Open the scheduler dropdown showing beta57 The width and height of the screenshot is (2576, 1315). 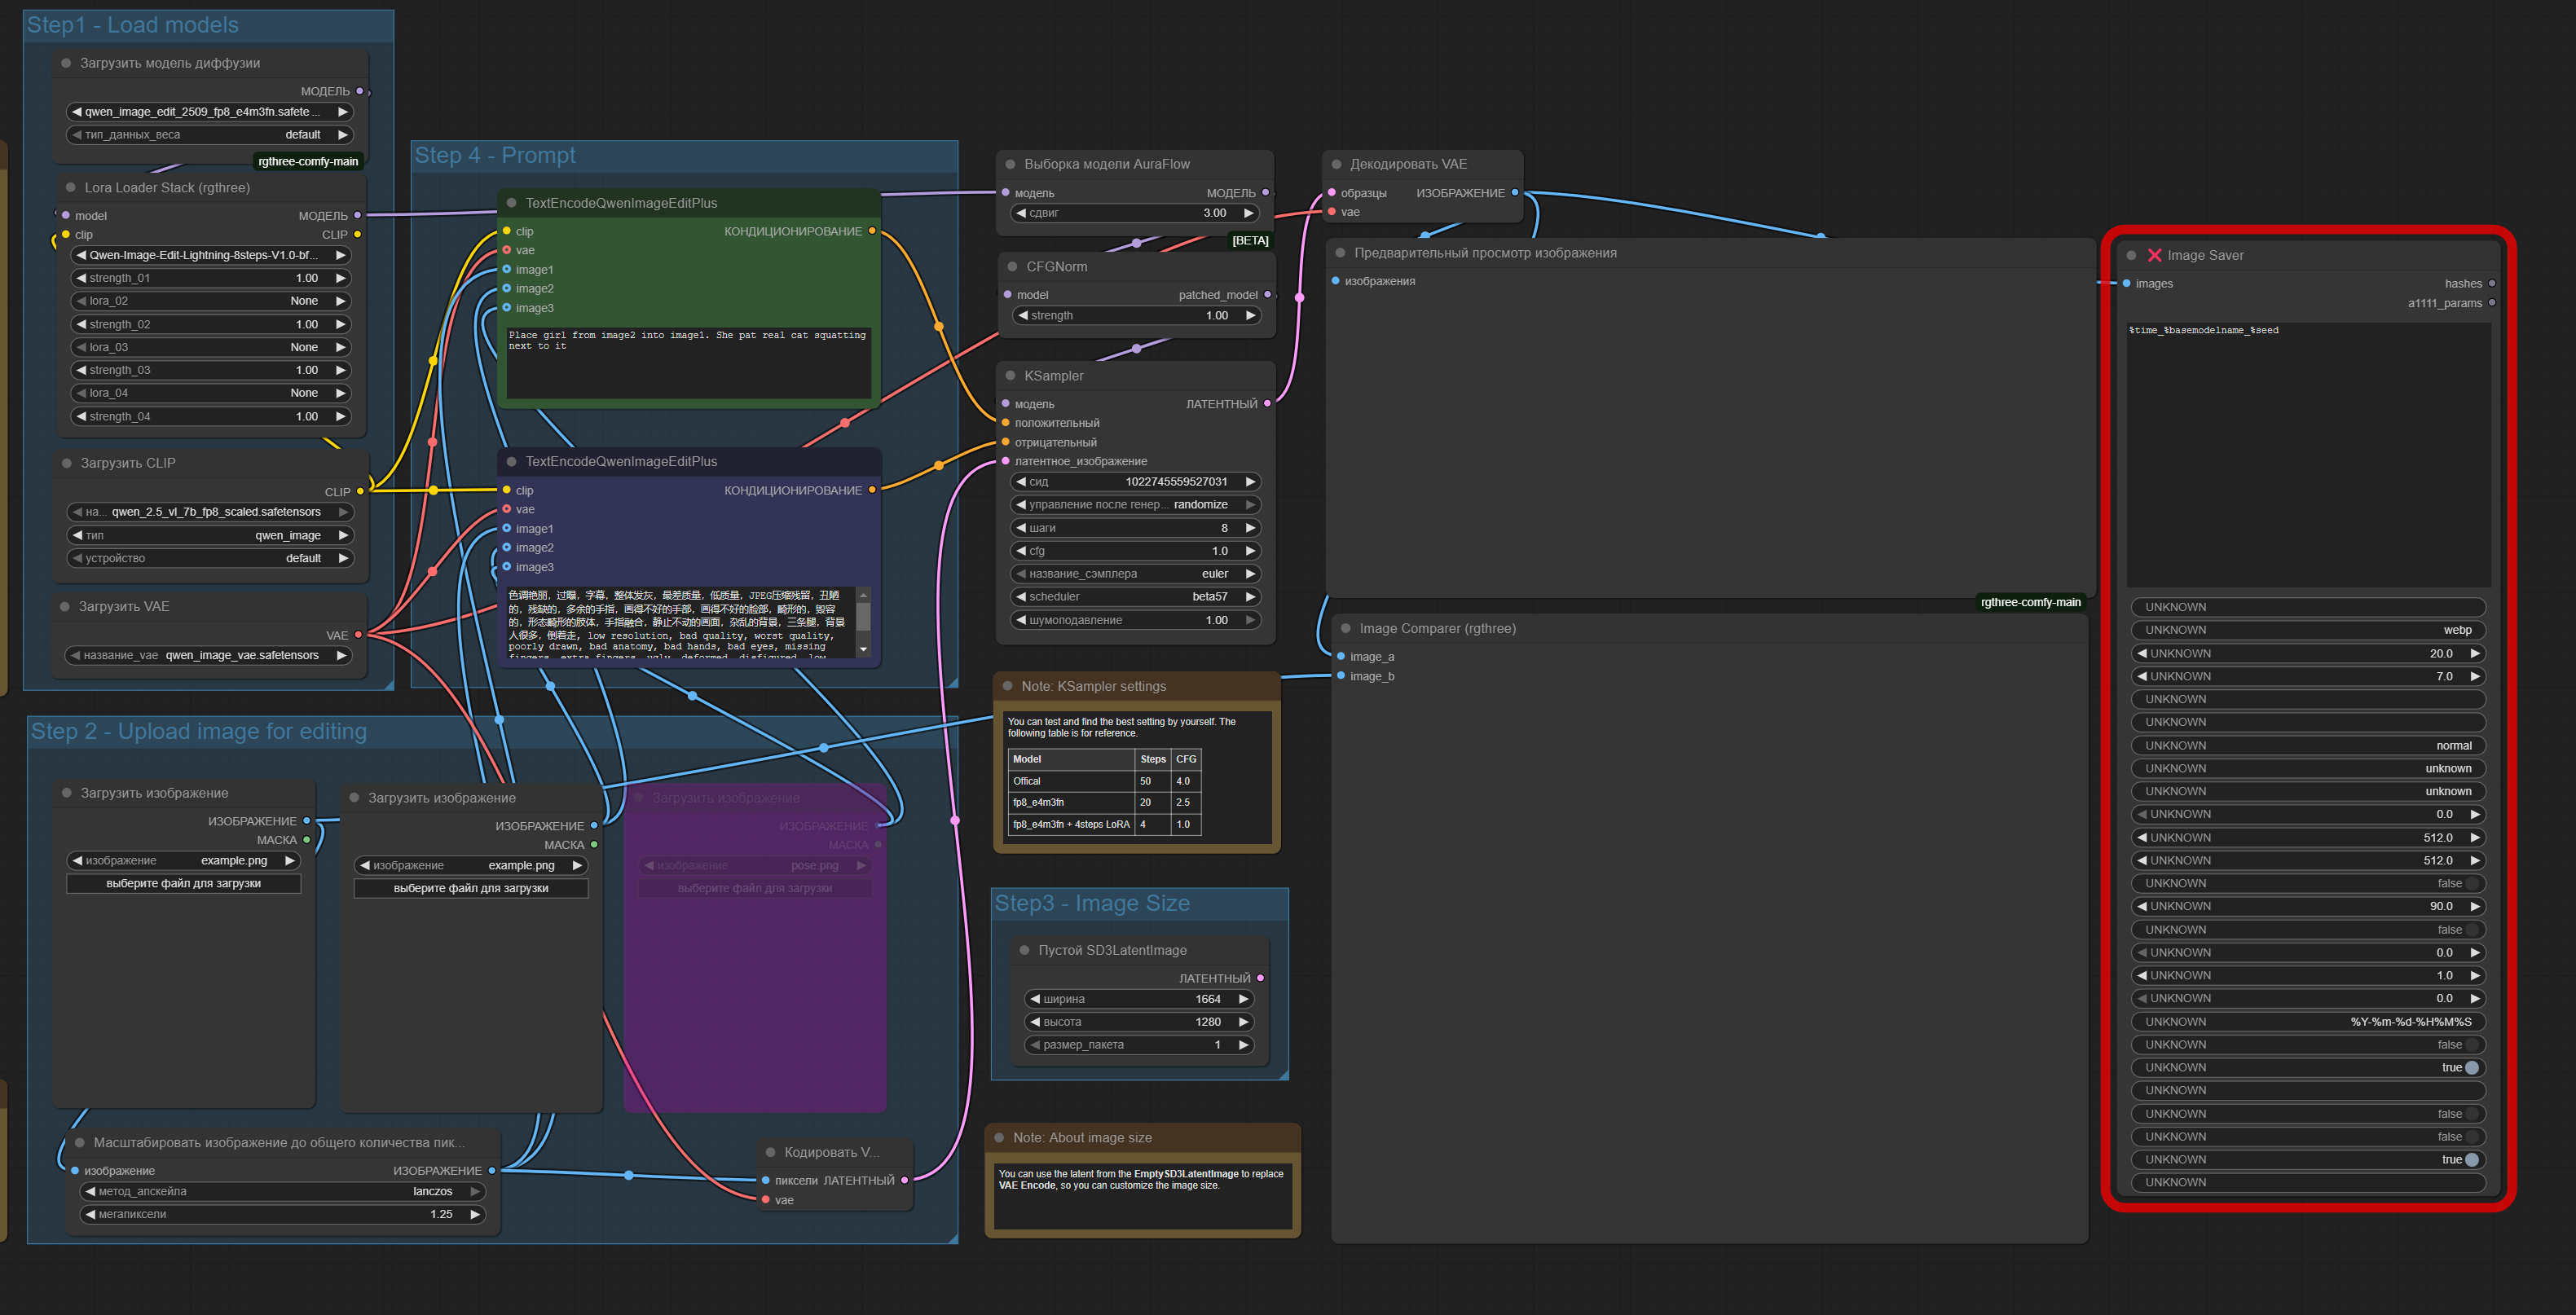tap(1135, 597)
